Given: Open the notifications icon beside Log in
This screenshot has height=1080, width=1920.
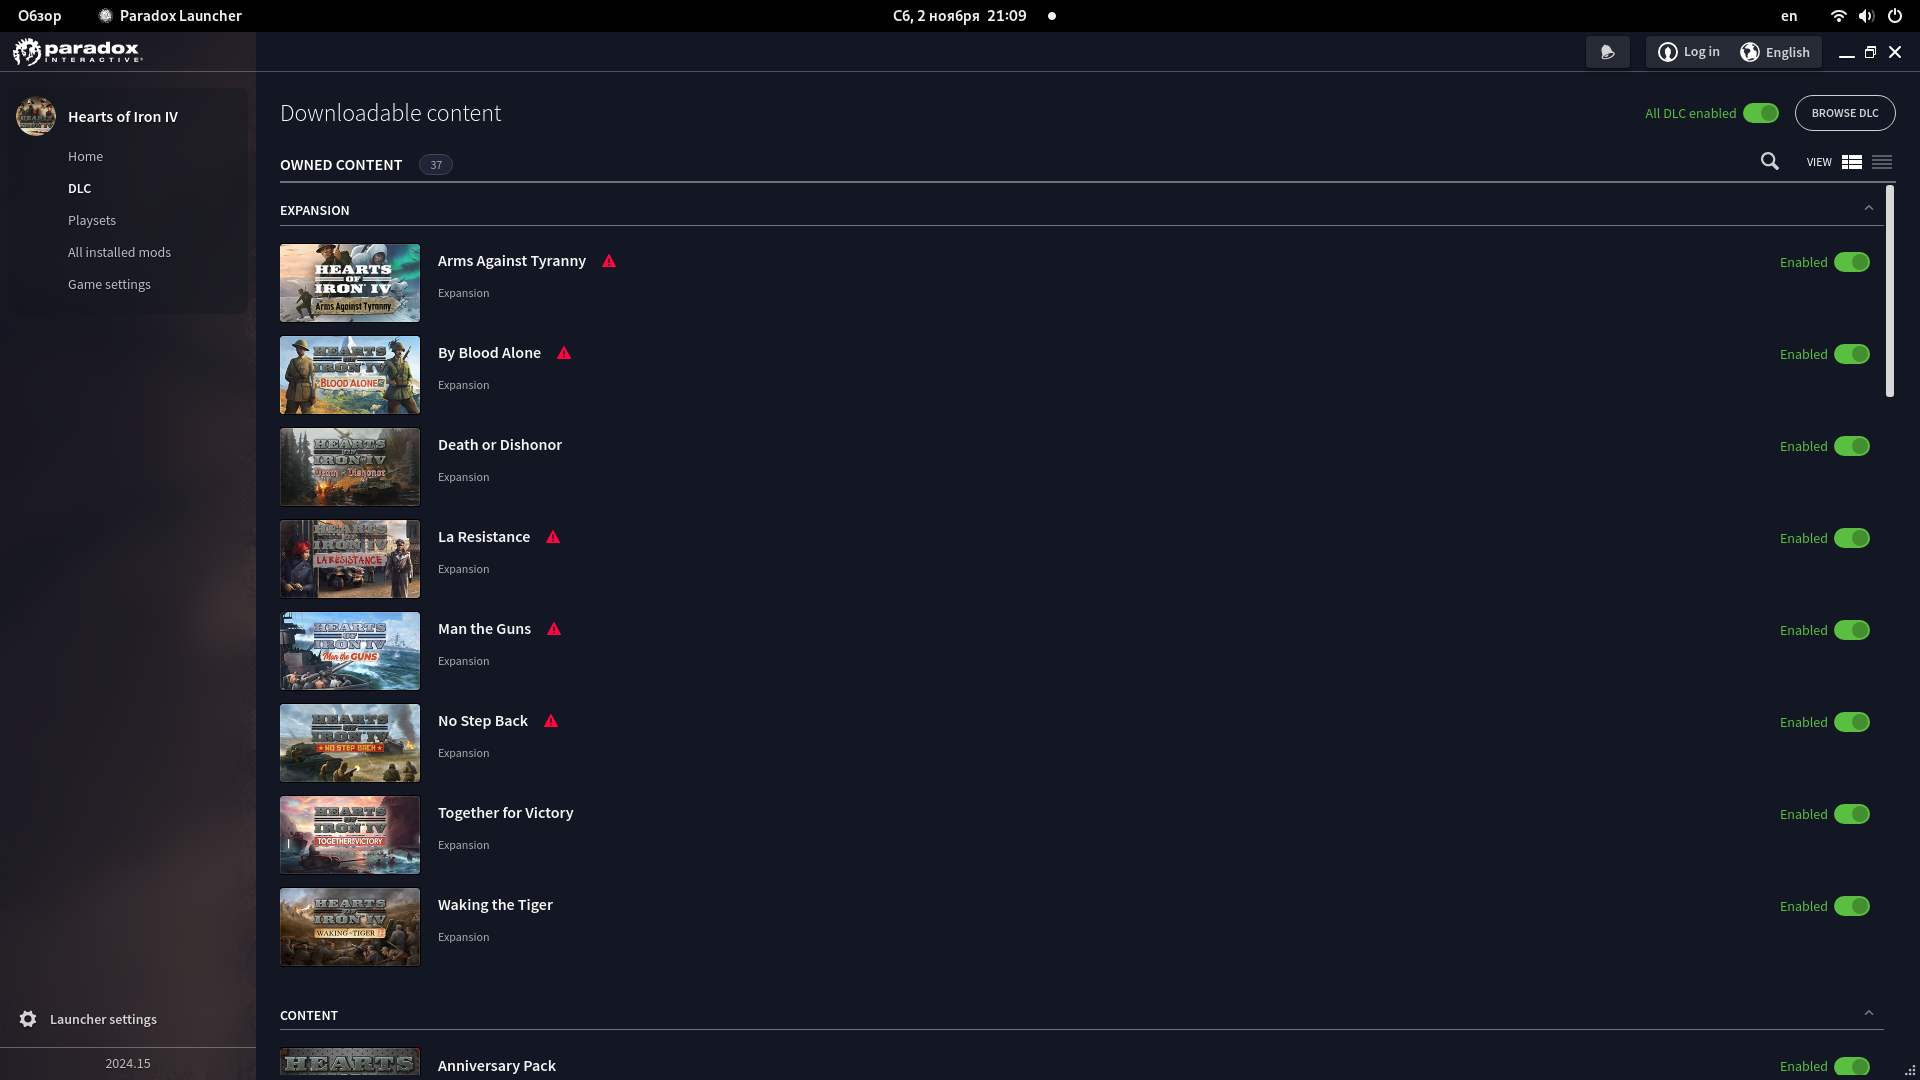Looking at the screenshot, I should click(1608, 52).
